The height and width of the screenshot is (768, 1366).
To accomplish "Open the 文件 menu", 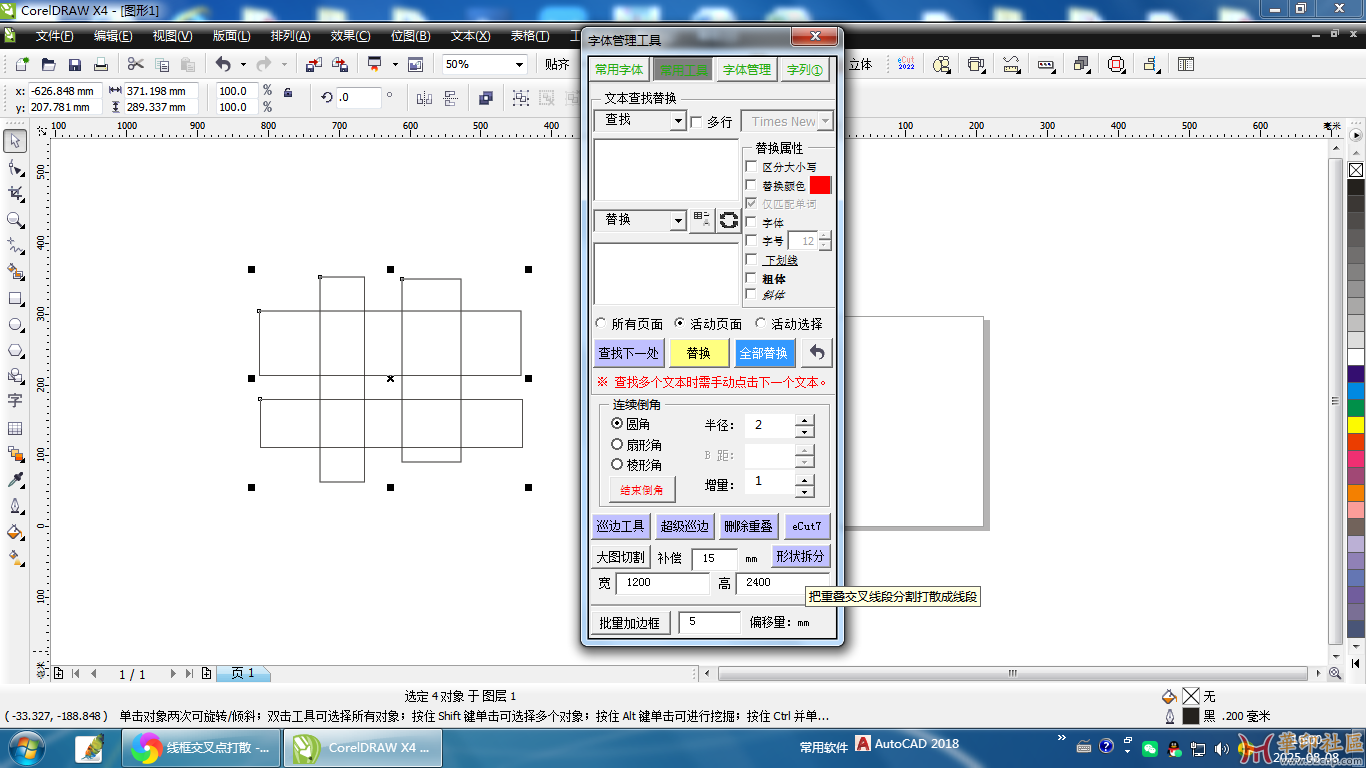I will click(x=54, y=36).
